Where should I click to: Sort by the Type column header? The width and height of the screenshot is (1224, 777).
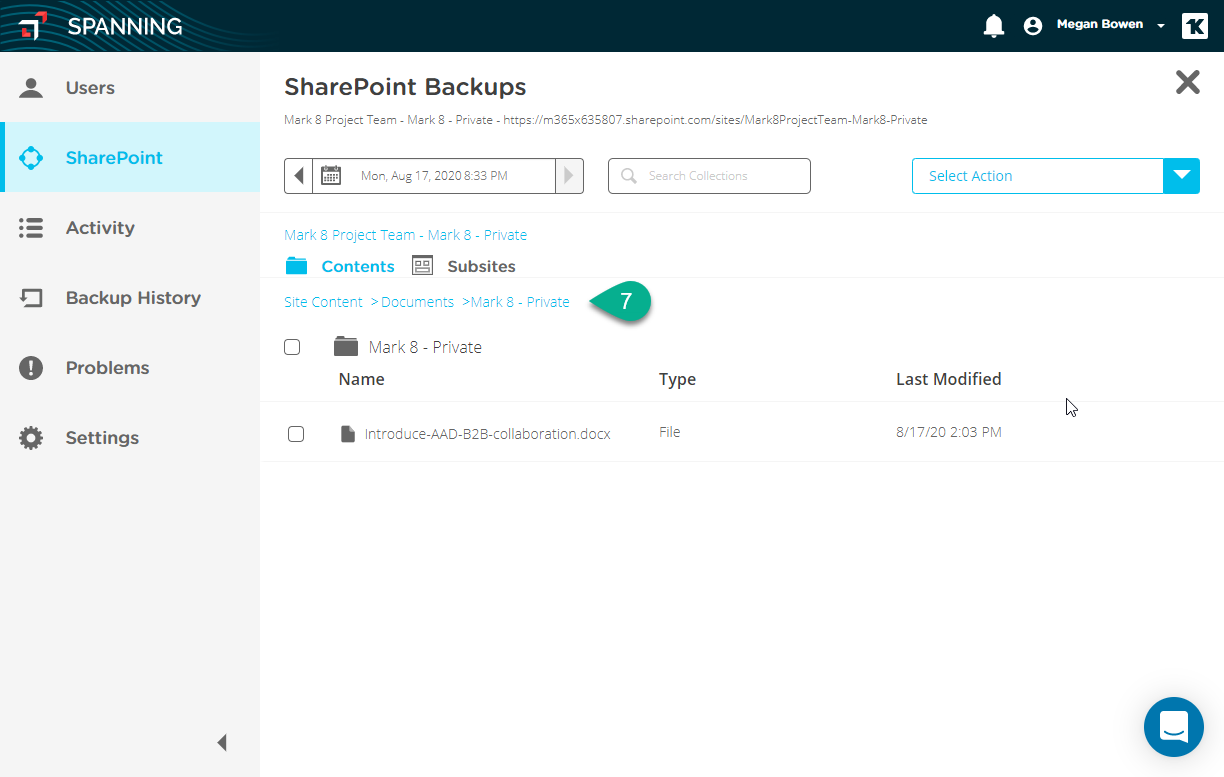point(677,379)
